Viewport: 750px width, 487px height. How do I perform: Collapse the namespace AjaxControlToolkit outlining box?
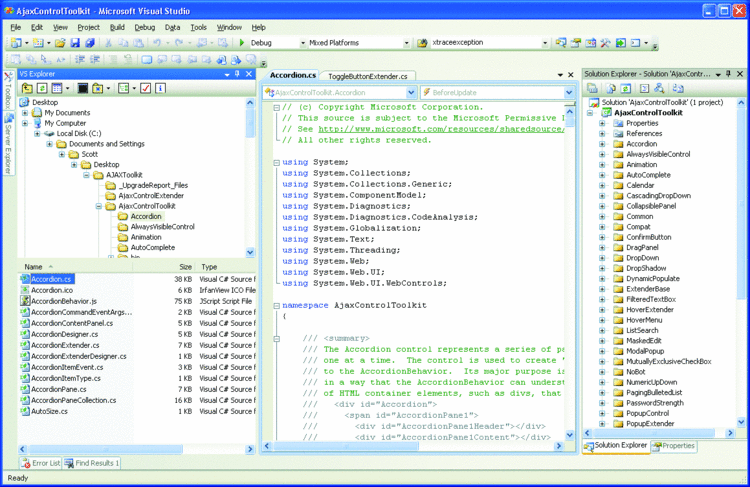(276, 306)
